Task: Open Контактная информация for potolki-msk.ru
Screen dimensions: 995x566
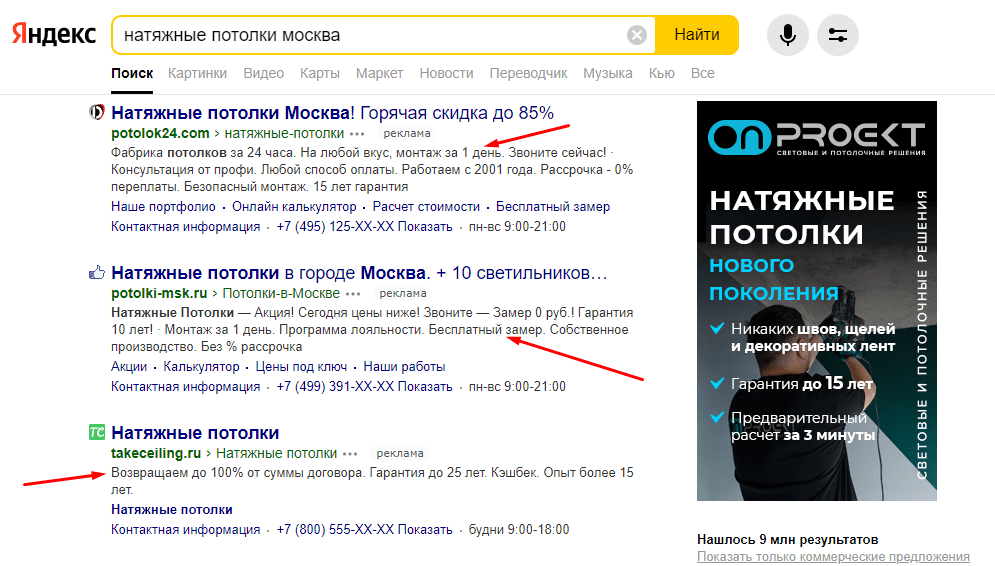Action: [185, 387]
